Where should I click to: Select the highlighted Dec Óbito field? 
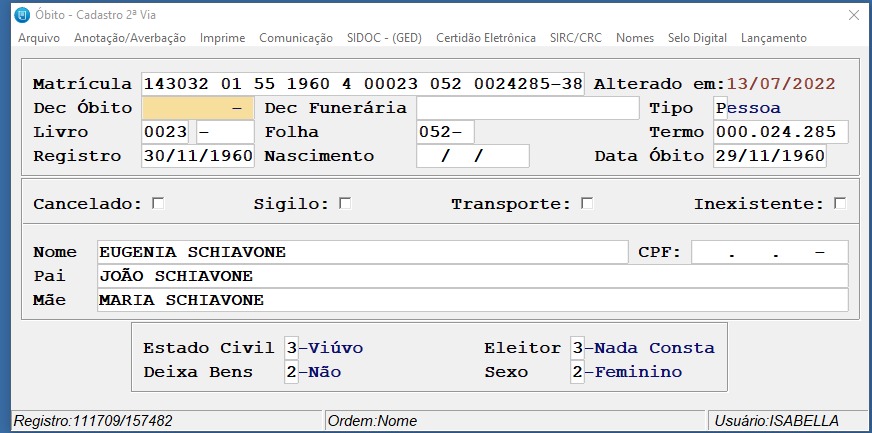198,108
